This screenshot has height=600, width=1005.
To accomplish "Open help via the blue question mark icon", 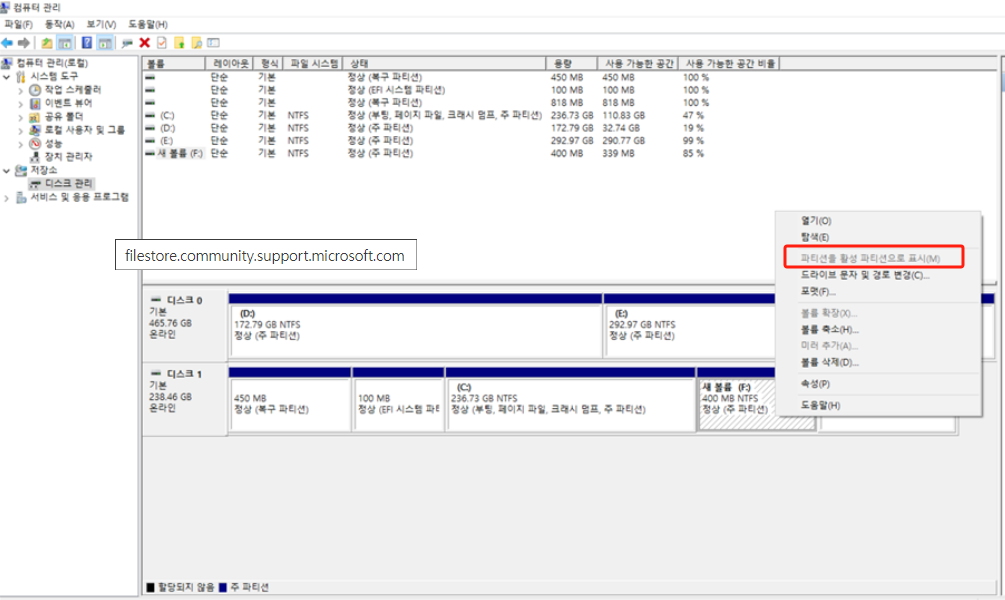I will [x=87, y=43].
